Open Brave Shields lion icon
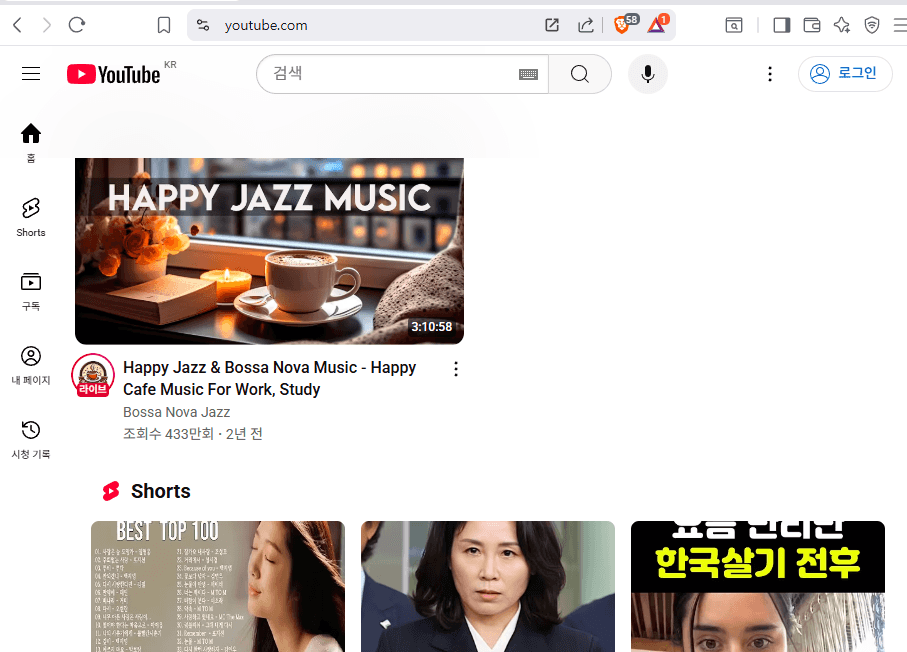 coord(621,25)
